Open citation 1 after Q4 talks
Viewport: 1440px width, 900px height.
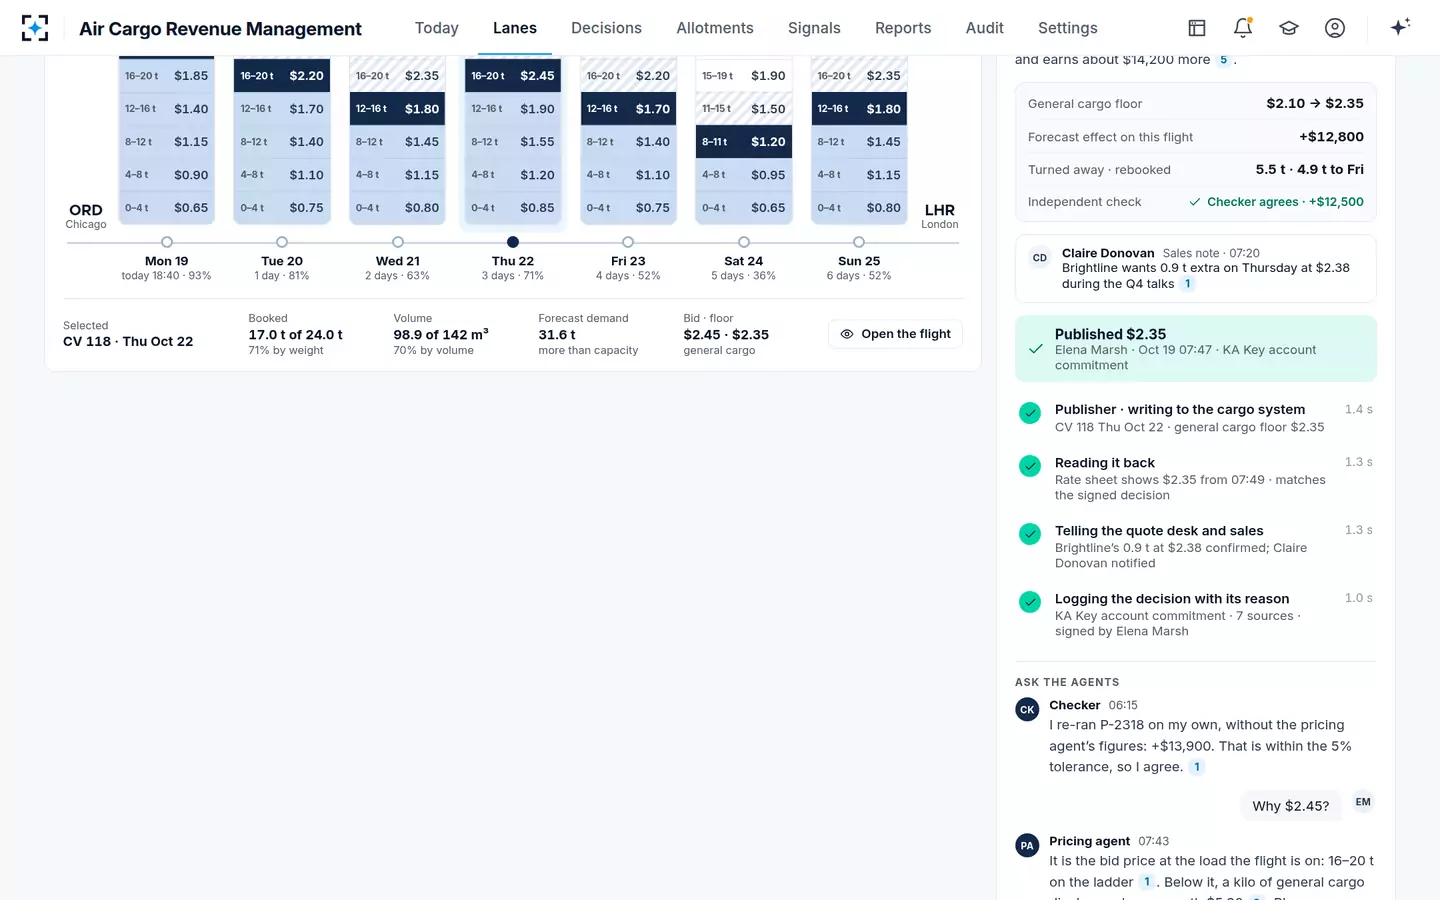(x=1188, y=284)
